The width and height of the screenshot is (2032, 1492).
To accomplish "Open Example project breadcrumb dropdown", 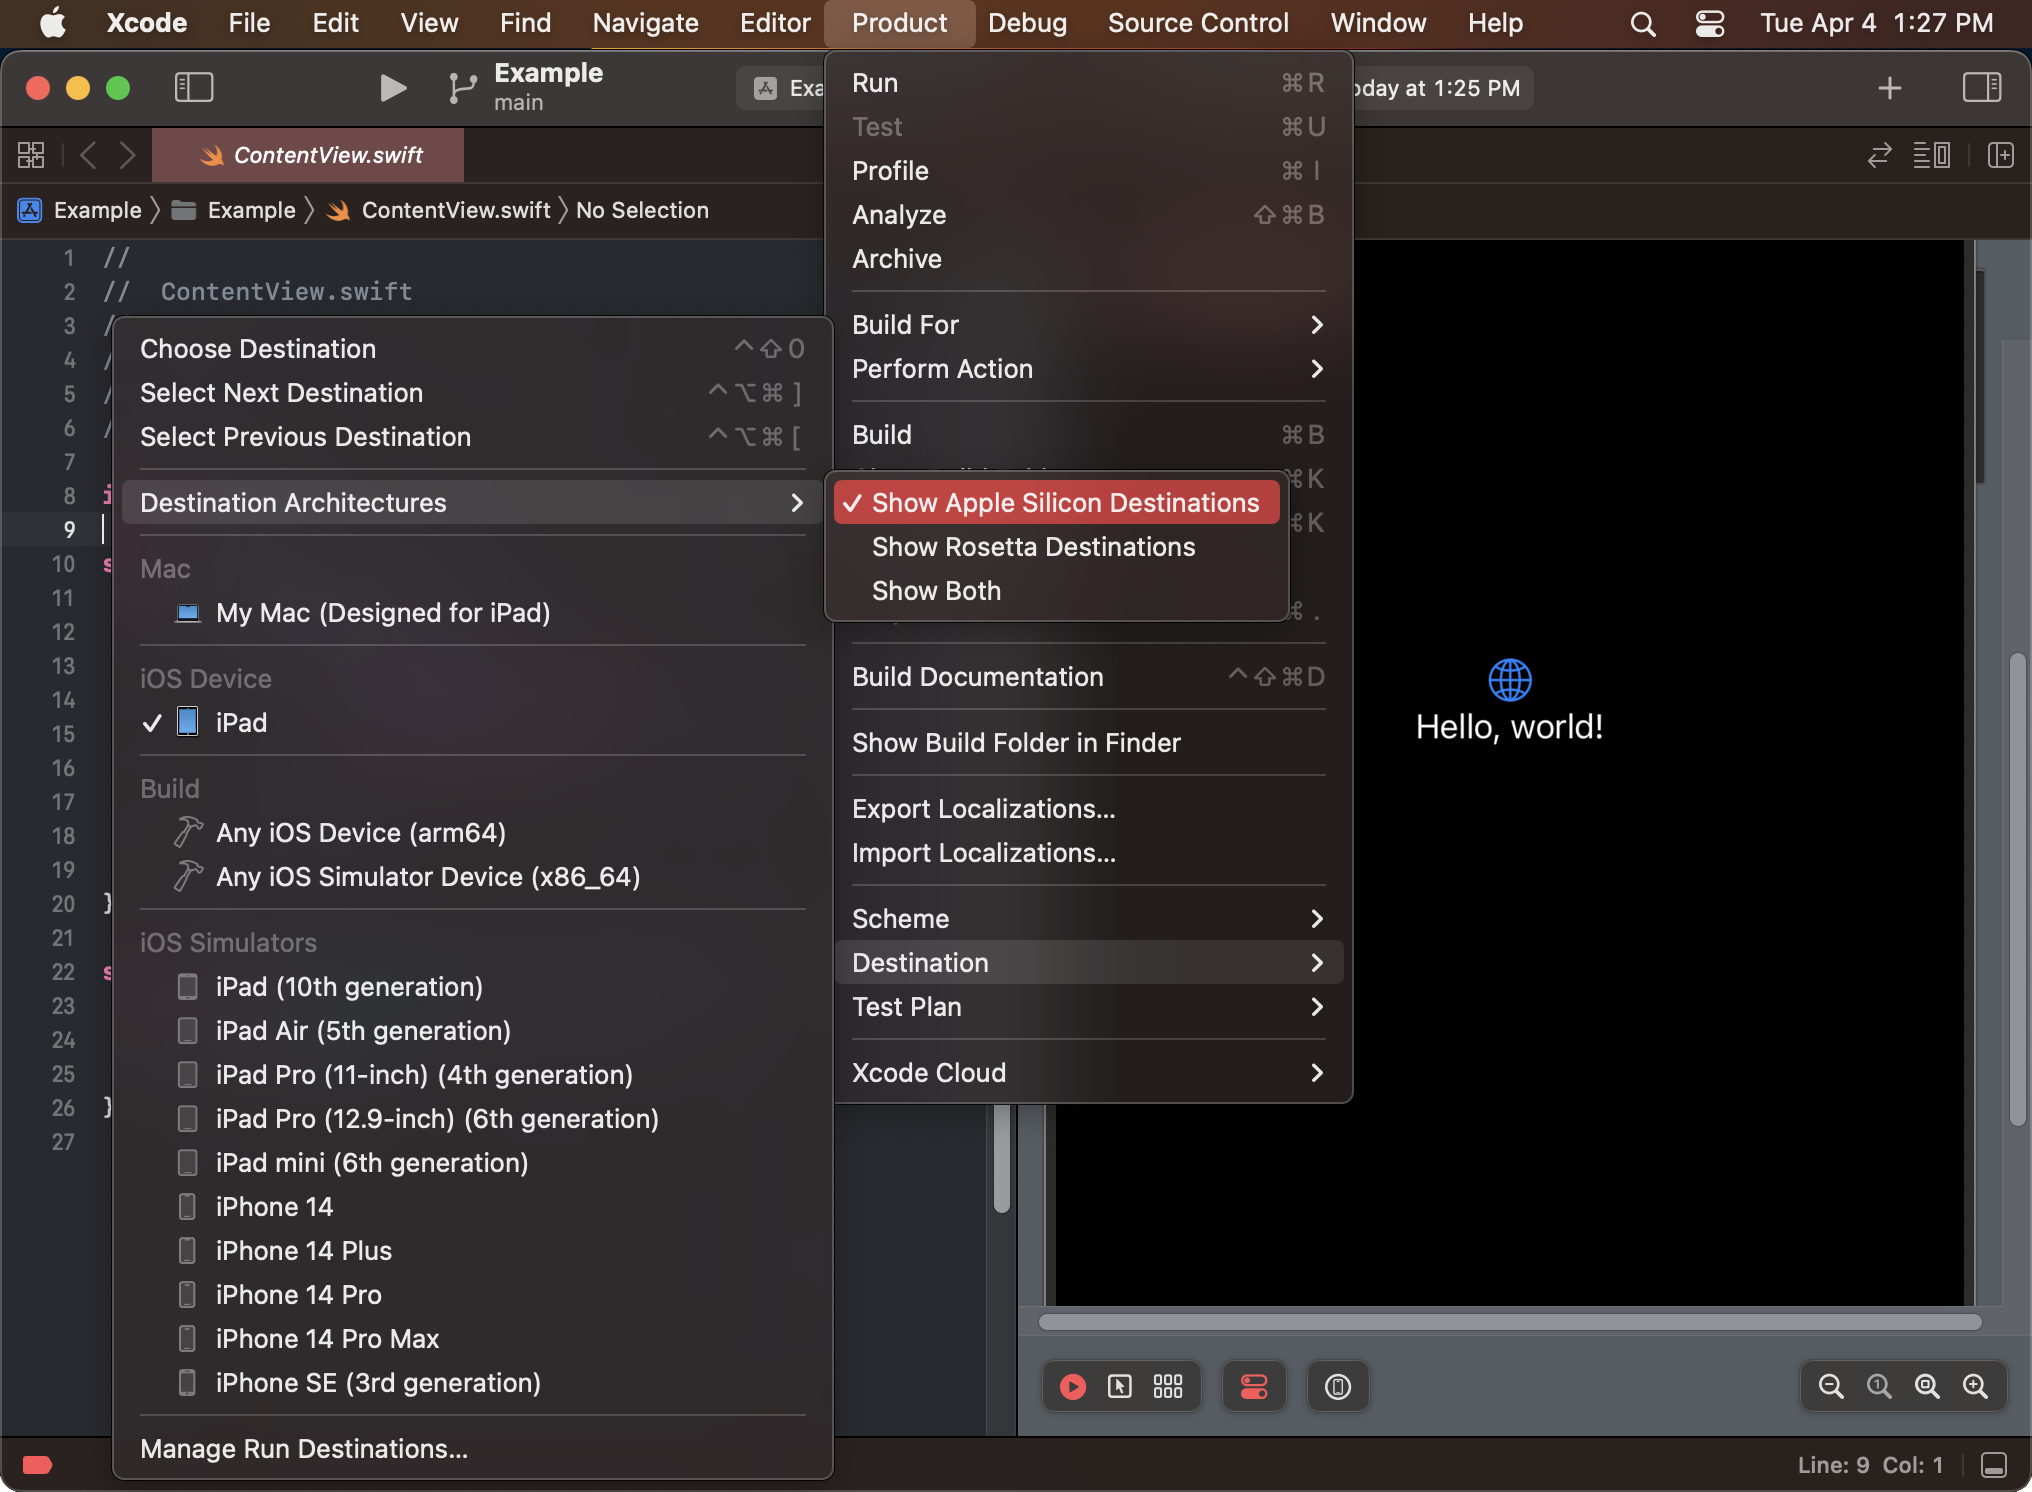I will 80,210.
